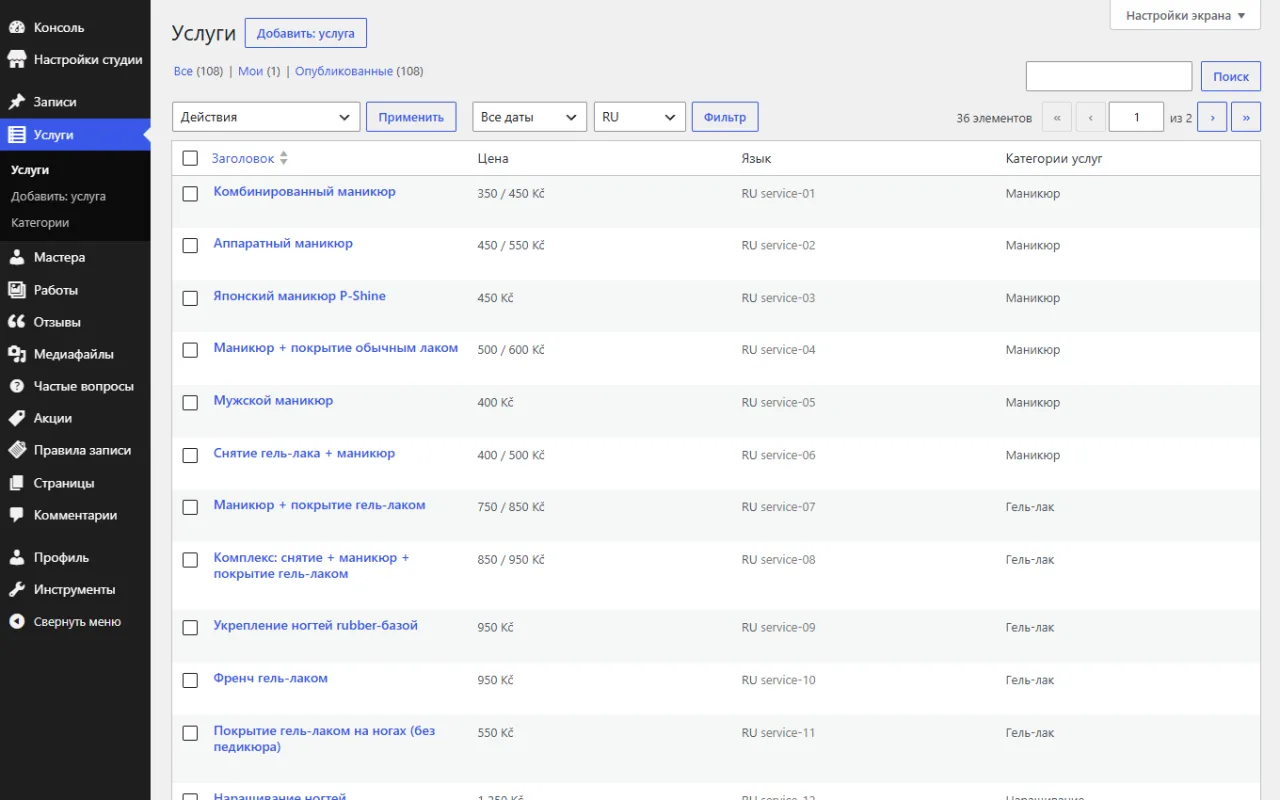Open the Категории submenu item
Screen dimensions: 1280x800
pyautogui.click(x=40, y=222)
